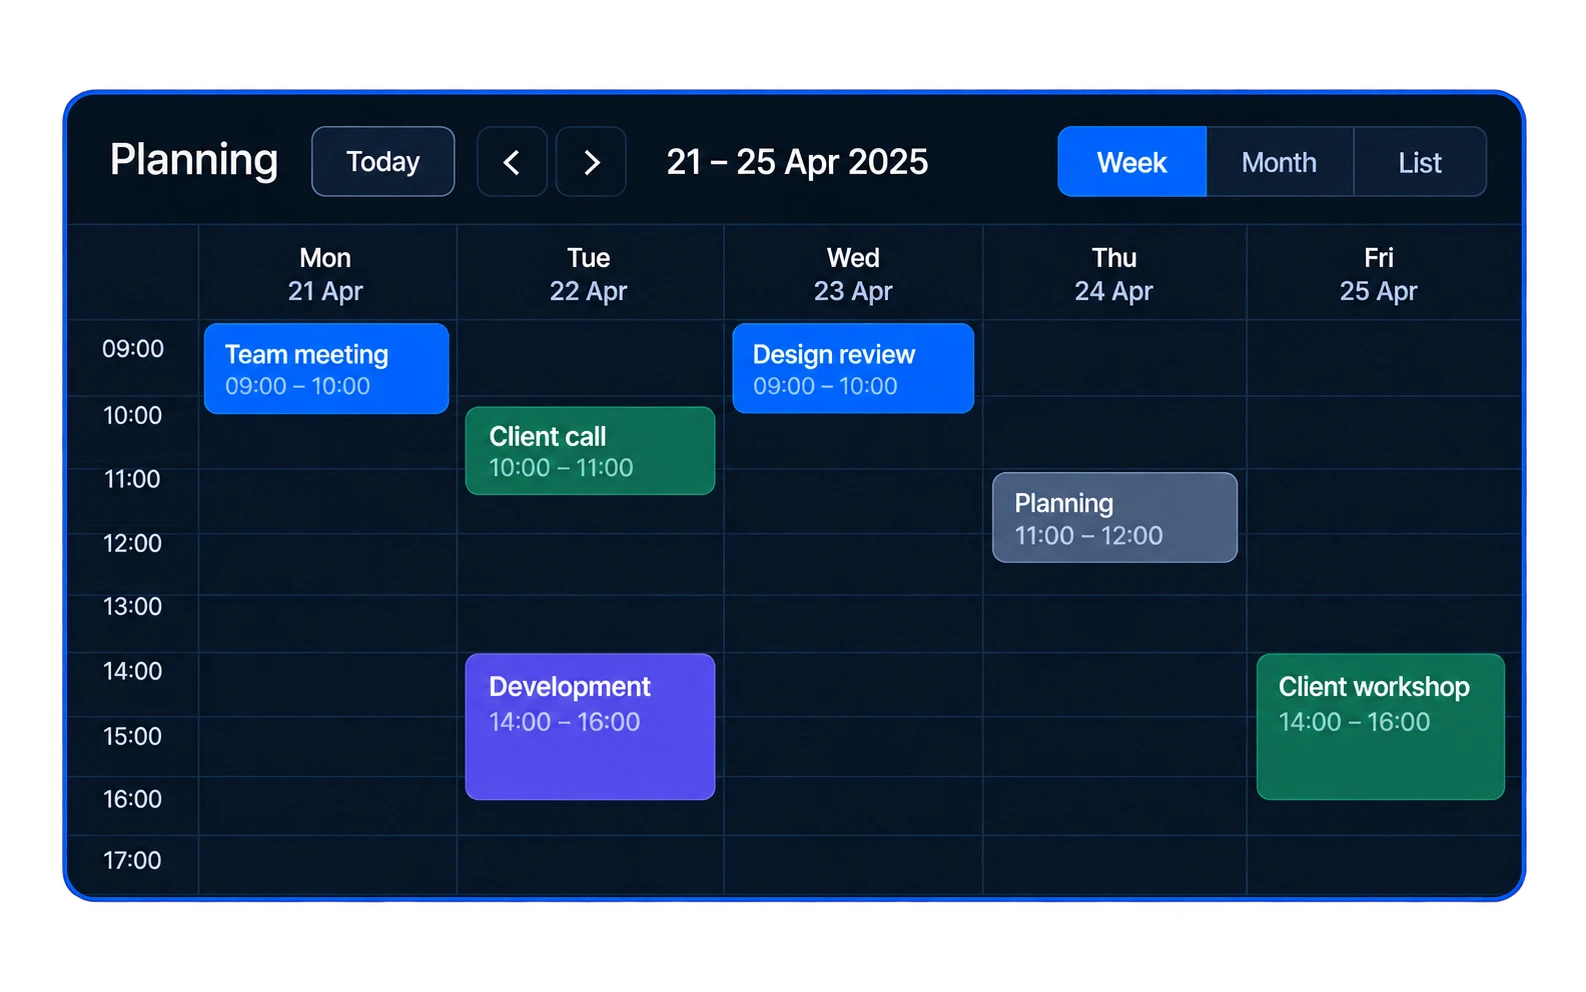Click the Planning calendar title

194,161
